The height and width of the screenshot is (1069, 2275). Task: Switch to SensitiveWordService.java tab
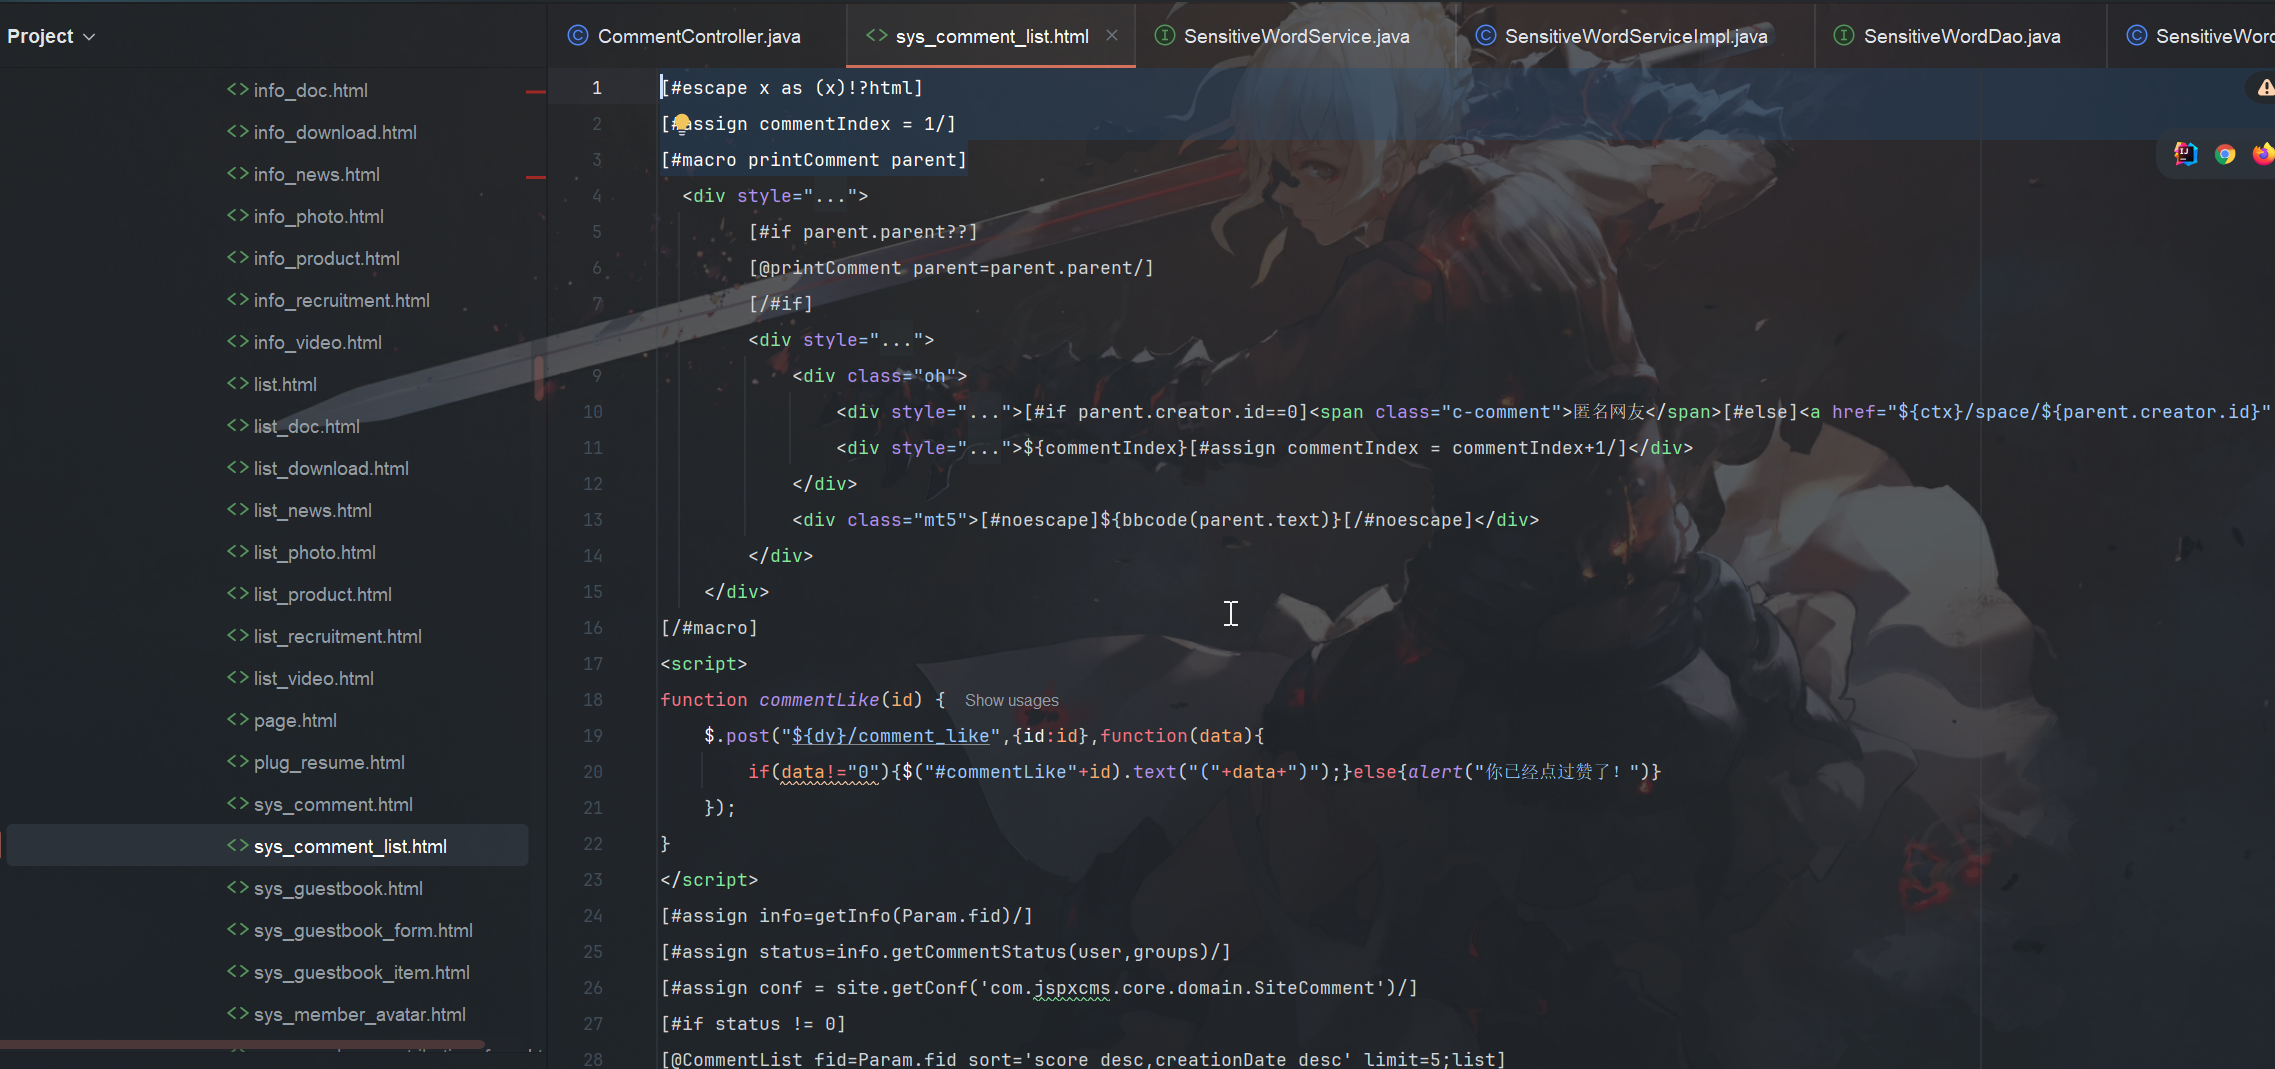(x=1295, y=36)
